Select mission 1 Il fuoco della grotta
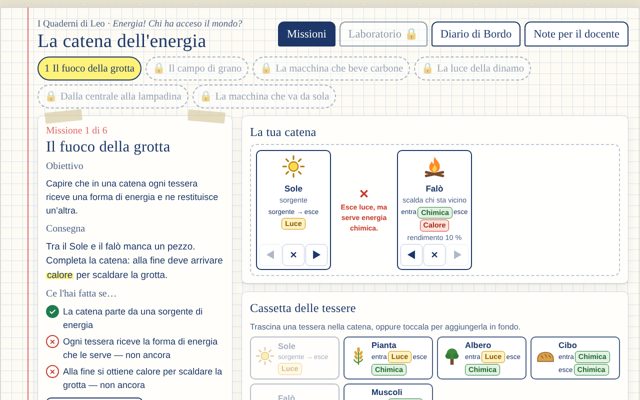This screenshot has width=640, height=400. pyautogui.click(x=89, y=68)
